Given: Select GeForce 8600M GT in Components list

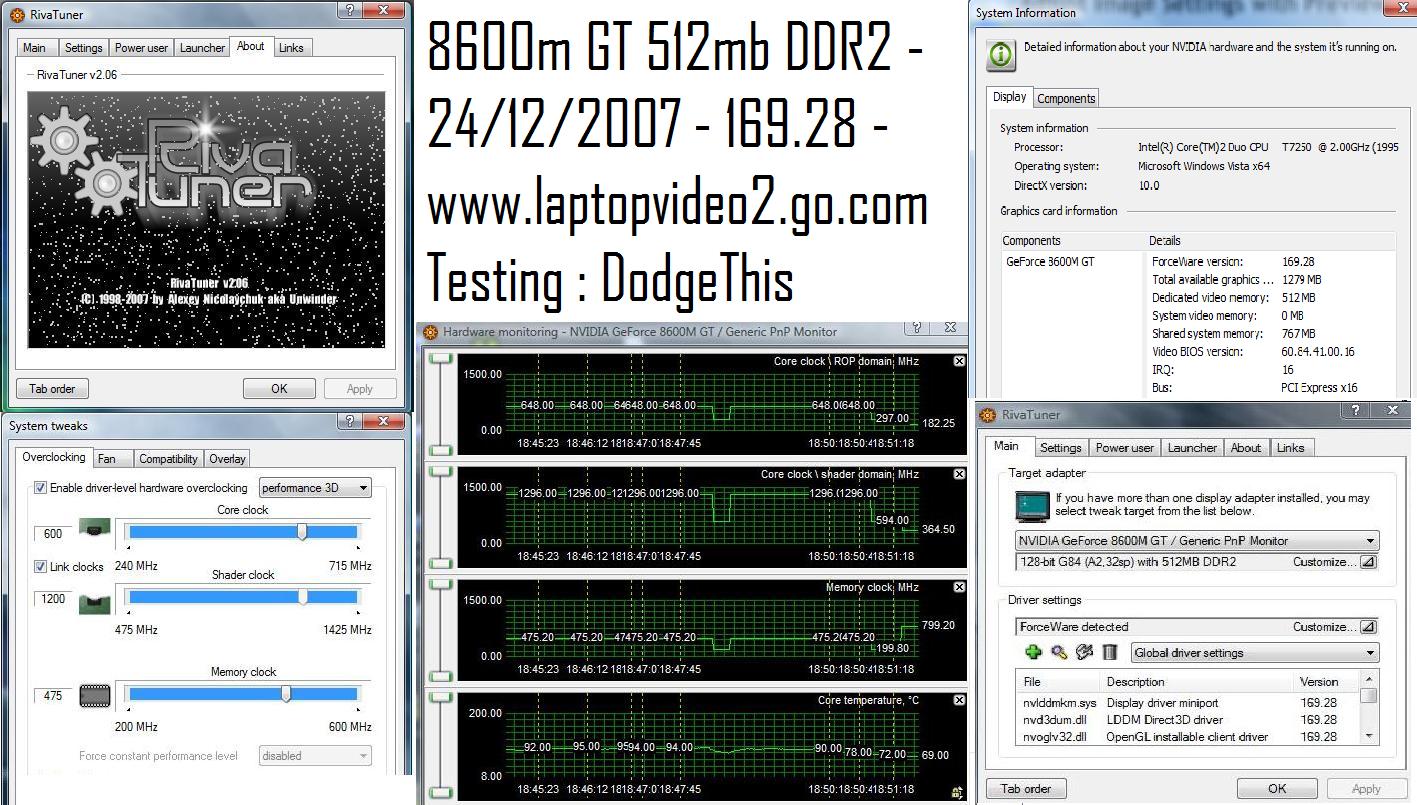Looking at the screenshot, I should [x=1050, y=261].
